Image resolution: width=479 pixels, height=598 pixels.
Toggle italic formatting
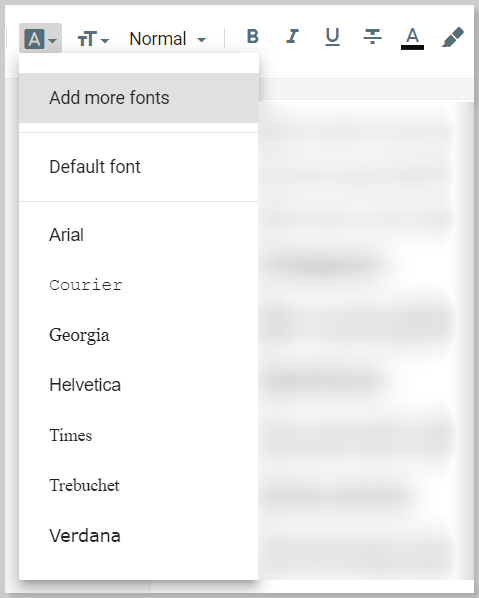pyautogui.click(x=293, y=37)
